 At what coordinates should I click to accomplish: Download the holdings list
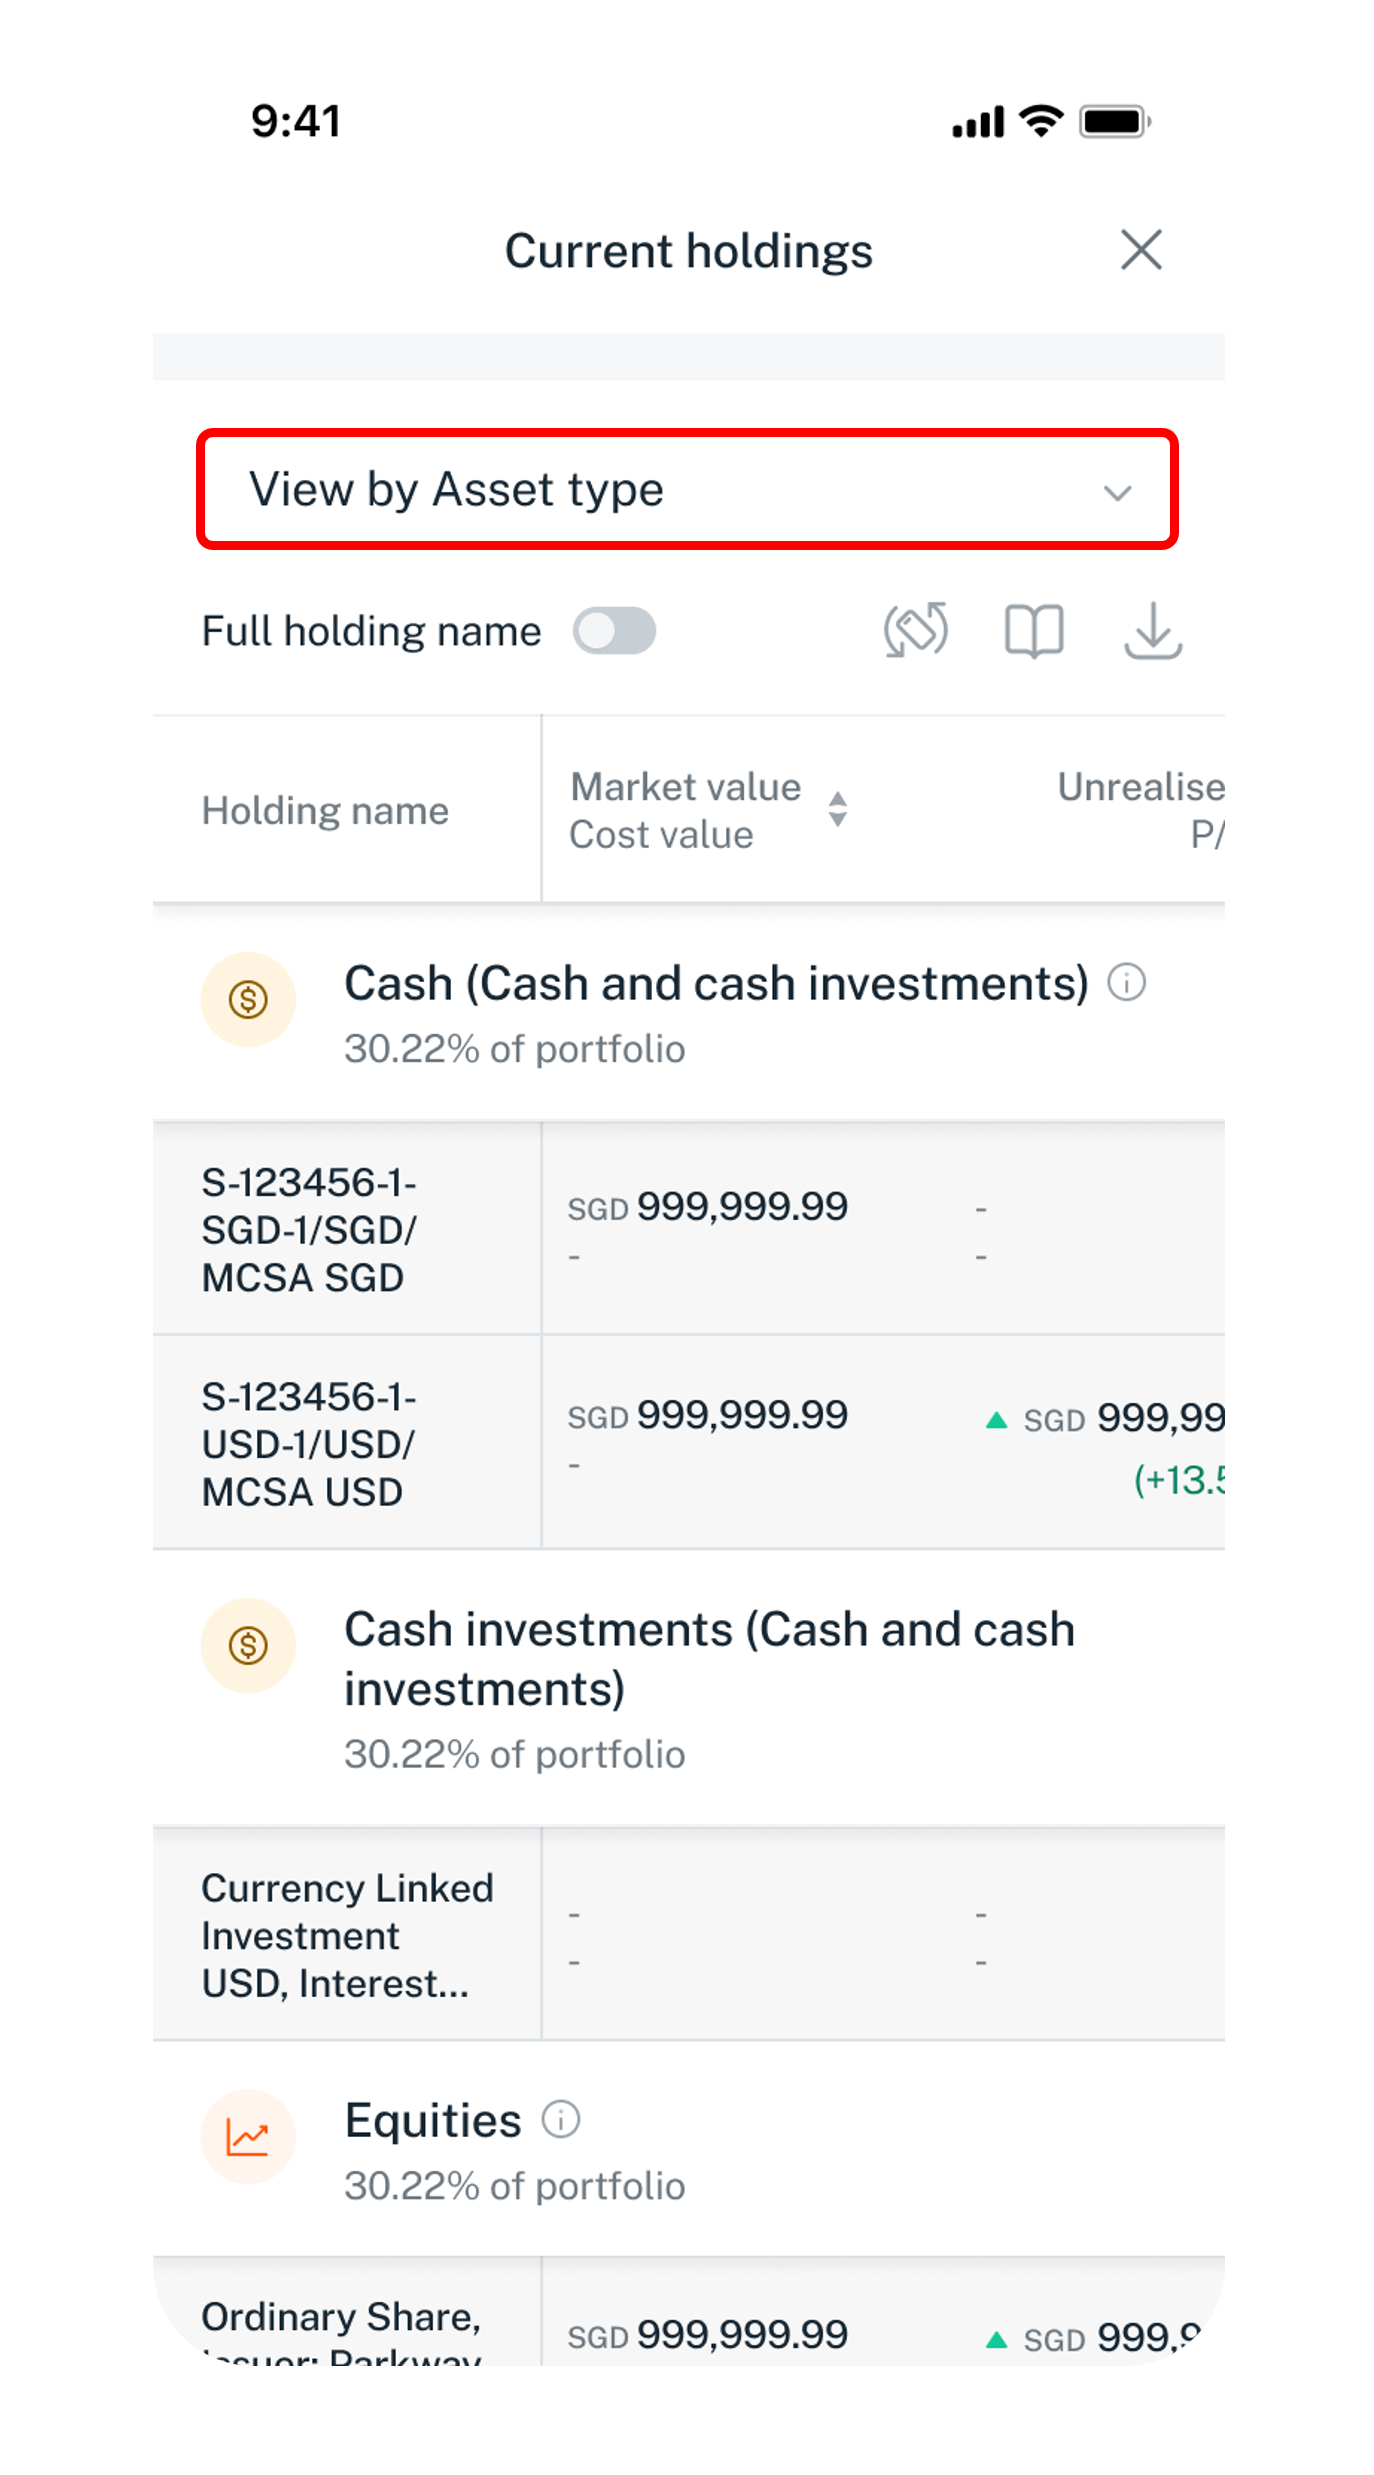1152,631
